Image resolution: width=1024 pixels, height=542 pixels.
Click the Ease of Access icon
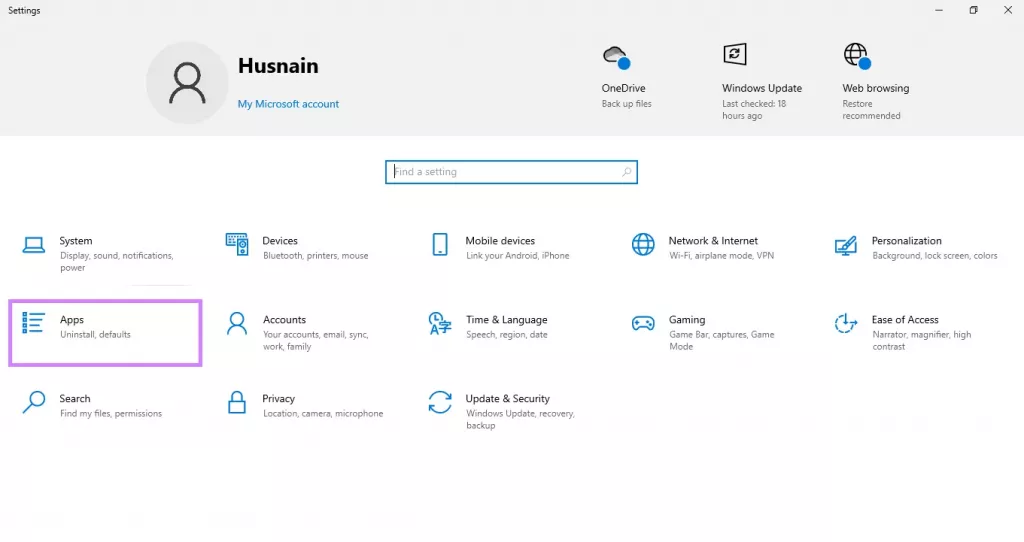(846, 323)
